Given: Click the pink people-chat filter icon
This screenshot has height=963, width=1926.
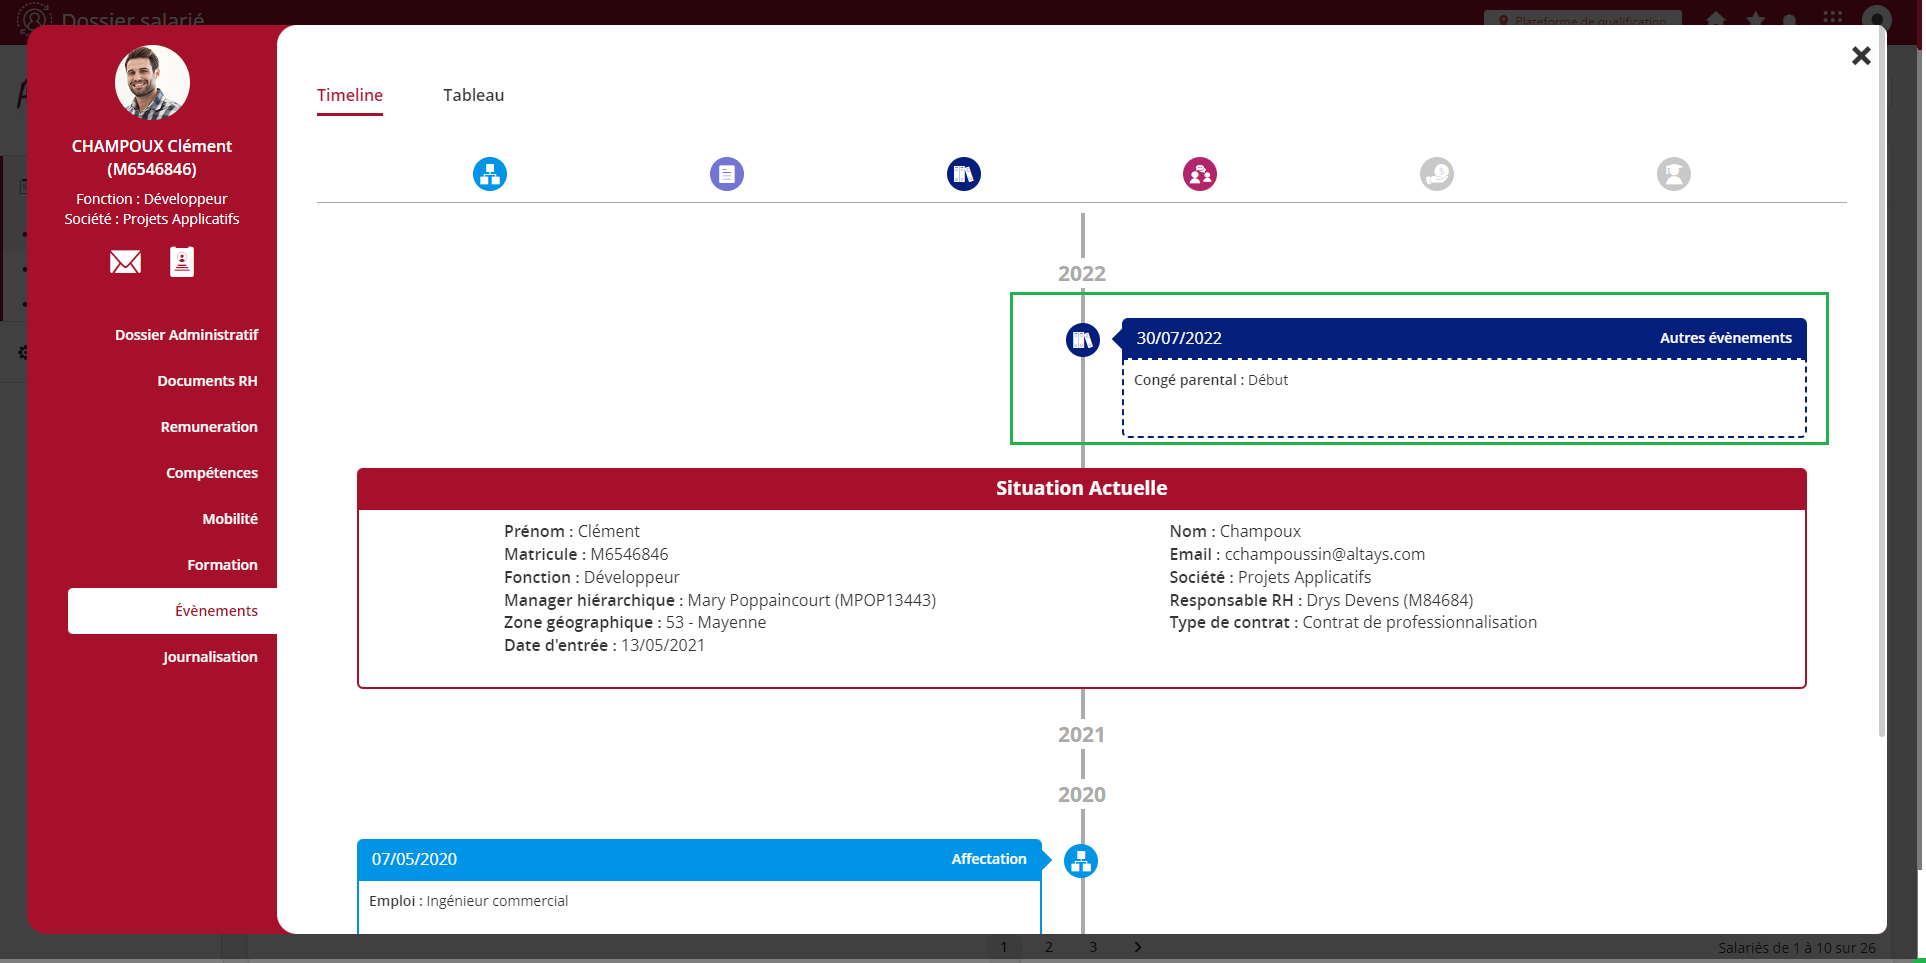Looking at the screenshot, I should 1199,174.
